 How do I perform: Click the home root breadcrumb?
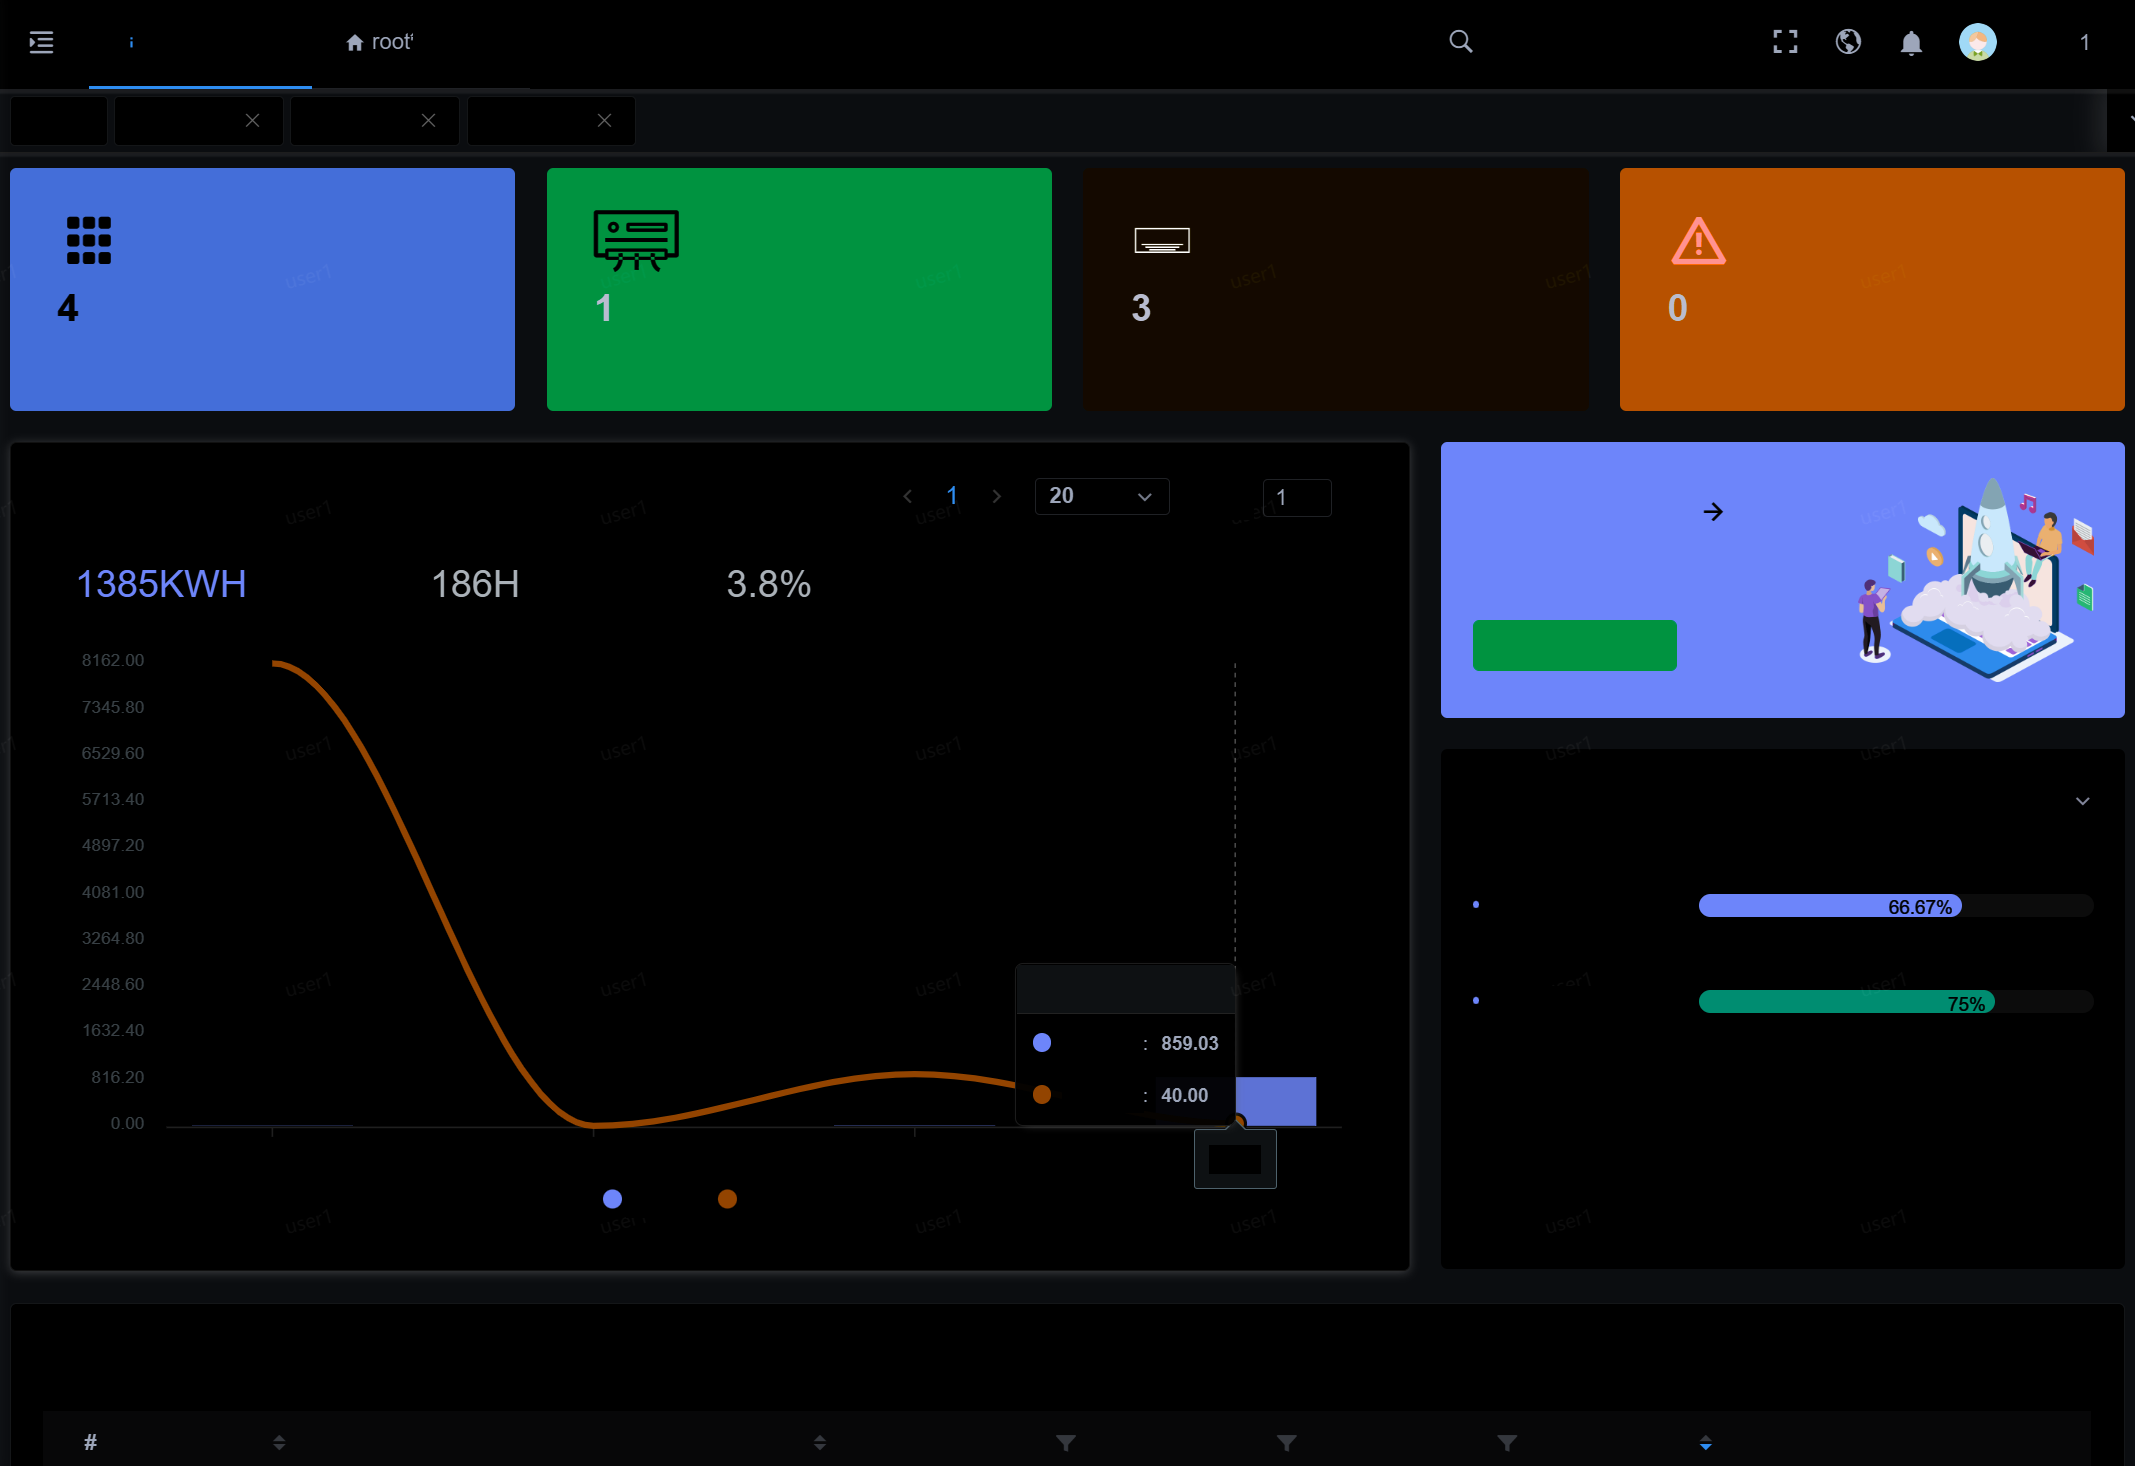point(379,42)
